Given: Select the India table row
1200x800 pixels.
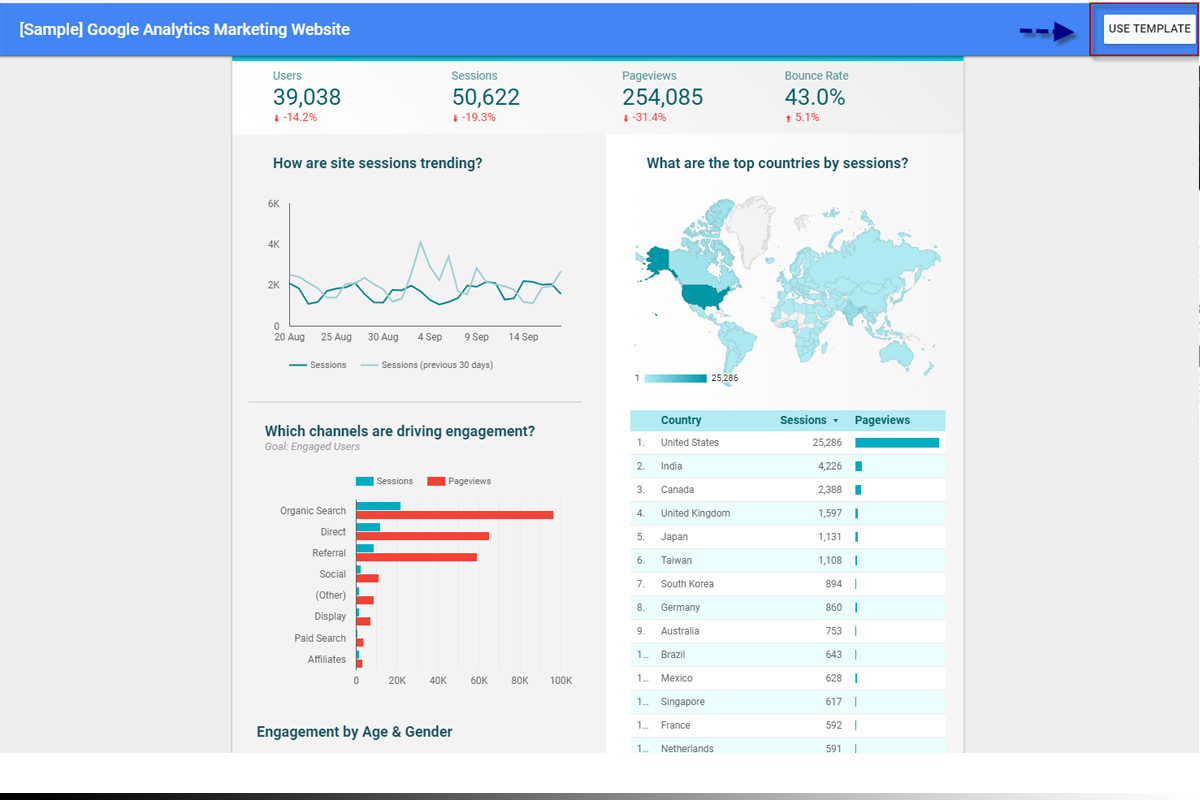Looking at the screenshot, I should click(788, 466).
